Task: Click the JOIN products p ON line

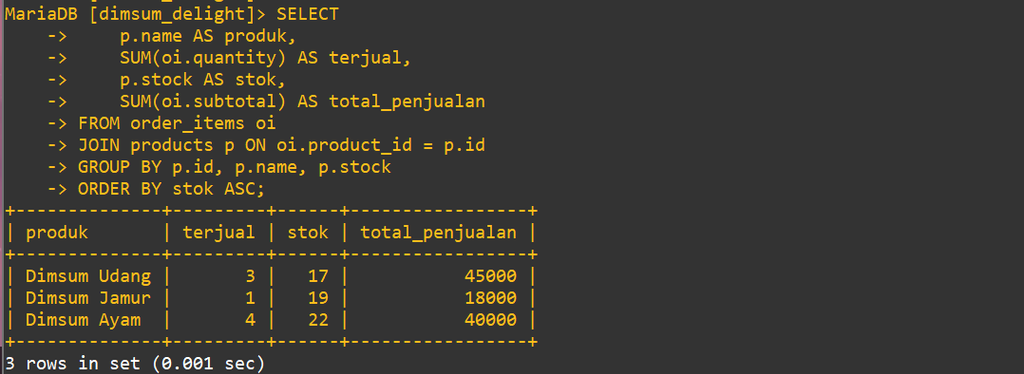Action: [x=281, y=146]
